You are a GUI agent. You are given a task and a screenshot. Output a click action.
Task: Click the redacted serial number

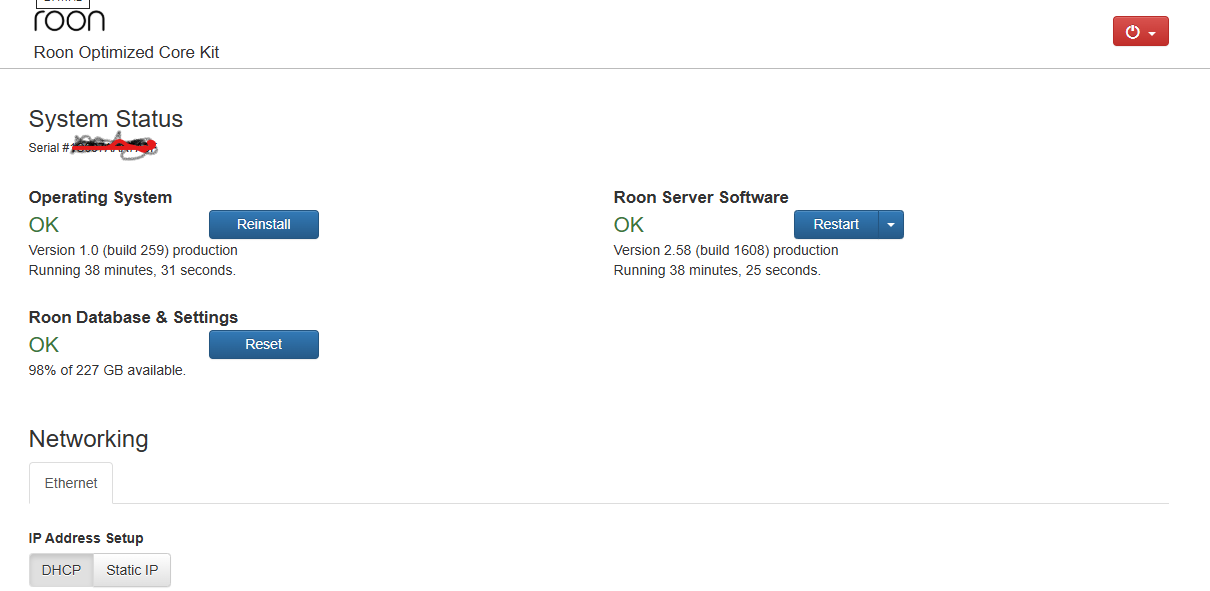point(115,148)
